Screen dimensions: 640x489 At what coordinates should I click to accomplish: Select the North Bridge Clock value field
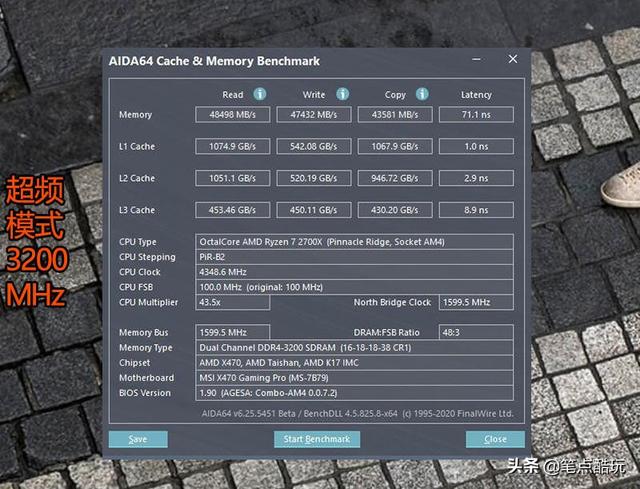click(476, 302)
